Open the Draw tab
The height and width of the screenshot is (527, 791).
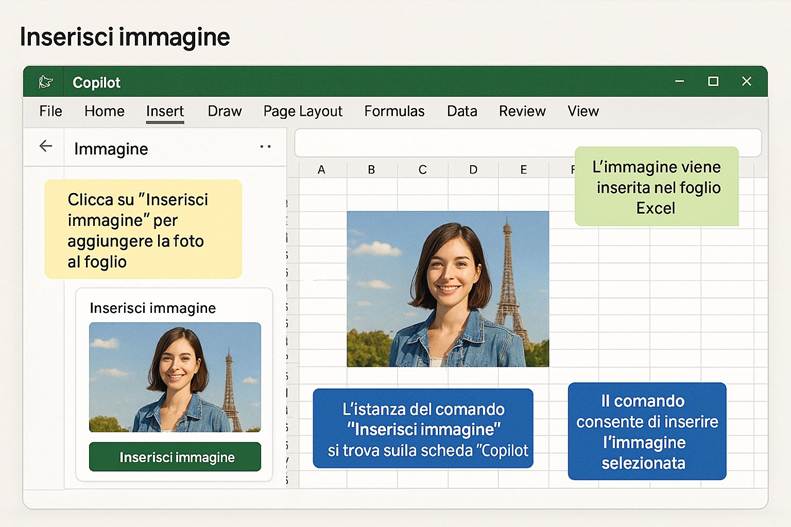point(224,111)
